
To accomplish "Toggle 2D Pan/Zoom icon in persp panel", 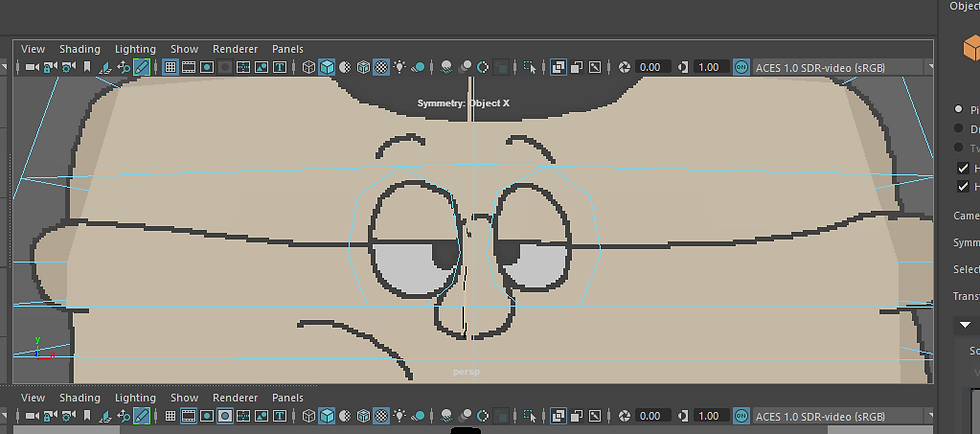I will click(x=123, y=67).
